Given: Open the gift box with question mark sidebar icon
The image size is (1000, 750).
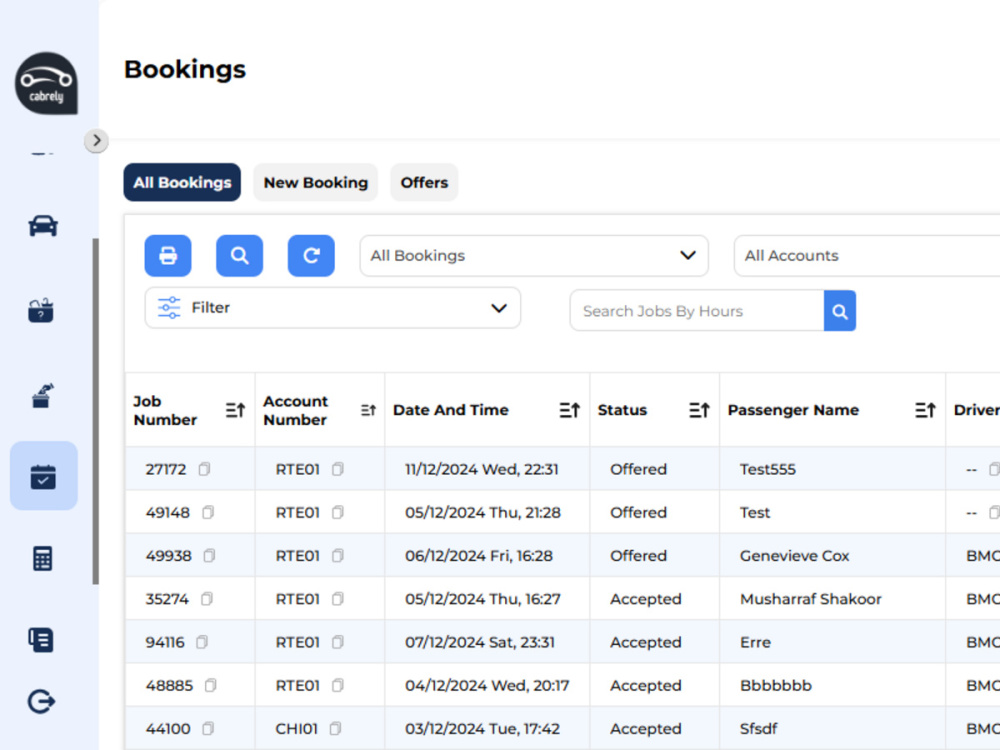Looking at the screenshot, I should (x=41, y=311).
